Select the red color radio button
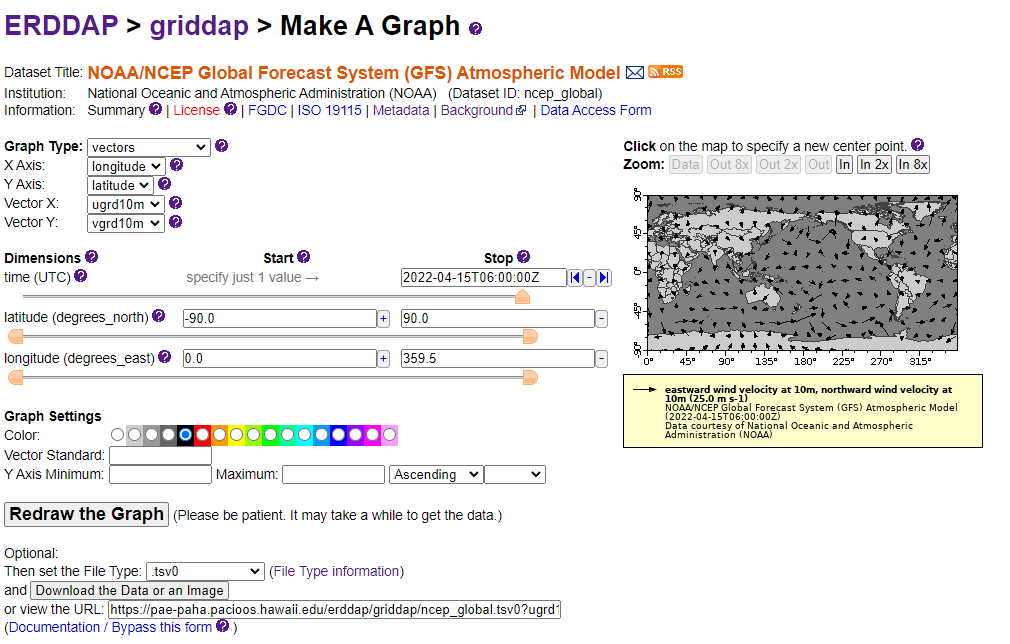 tap(202, 435)
